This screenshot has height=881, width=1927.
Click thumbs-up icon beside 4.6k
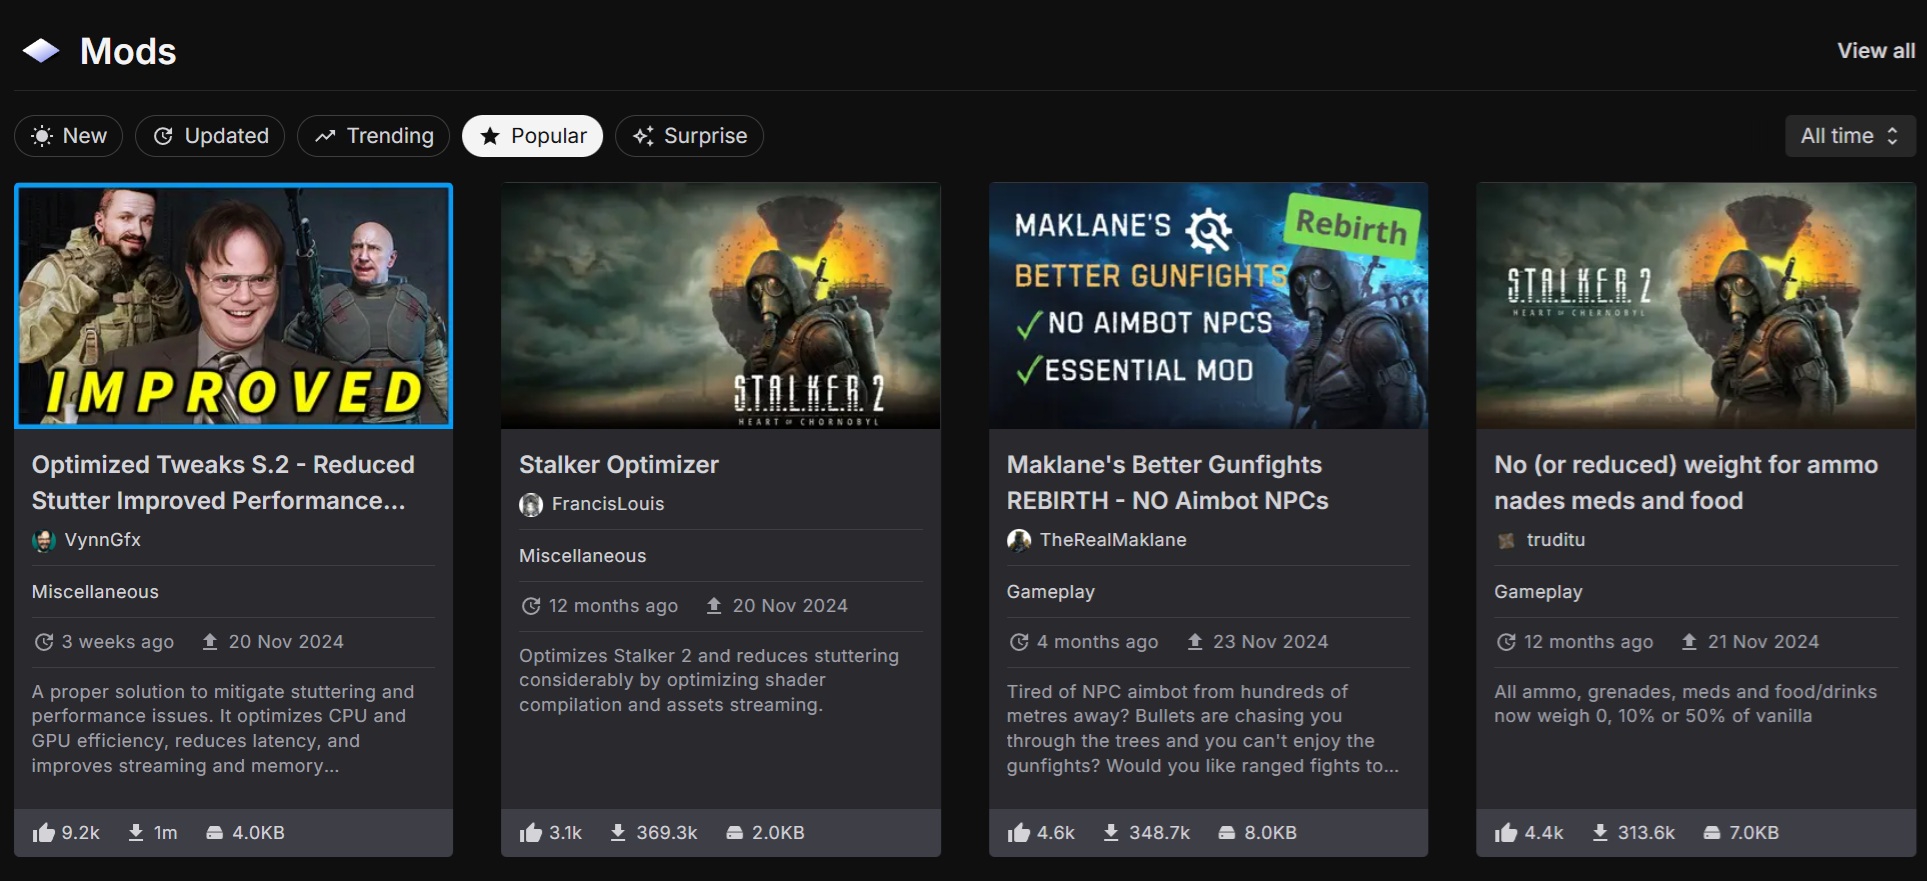tap(1019, 833)
